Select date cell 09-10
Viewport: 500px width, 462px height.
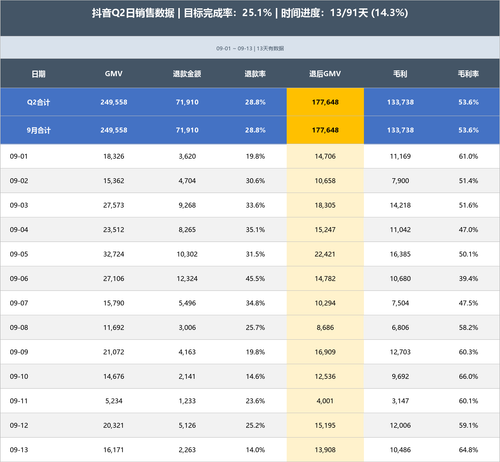click(x=19, y=377)
